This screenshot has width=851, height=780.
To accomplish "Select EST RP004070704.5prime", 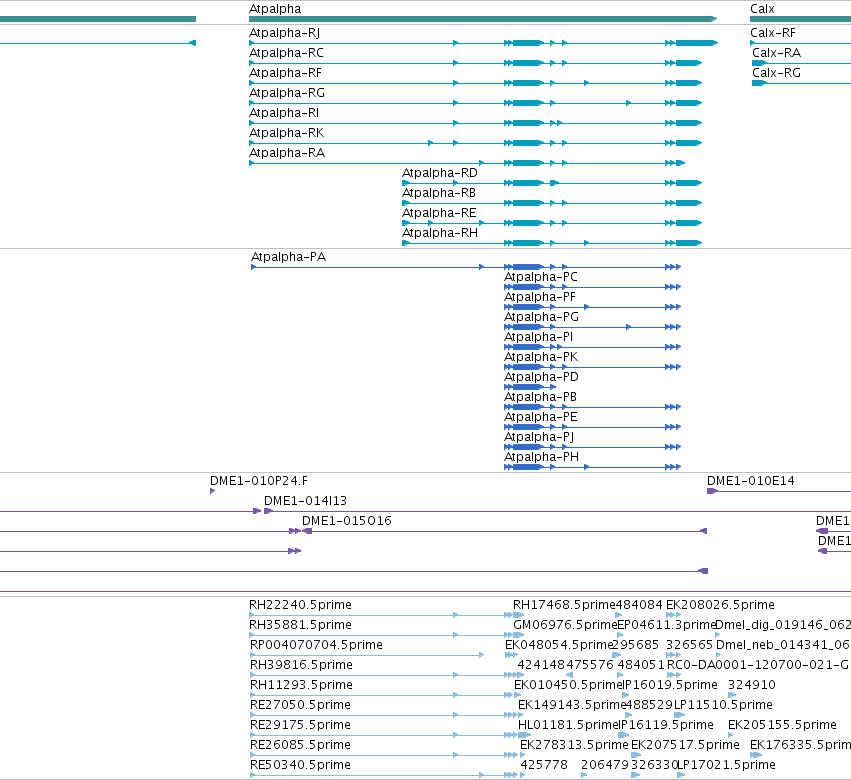I will 316,645.
